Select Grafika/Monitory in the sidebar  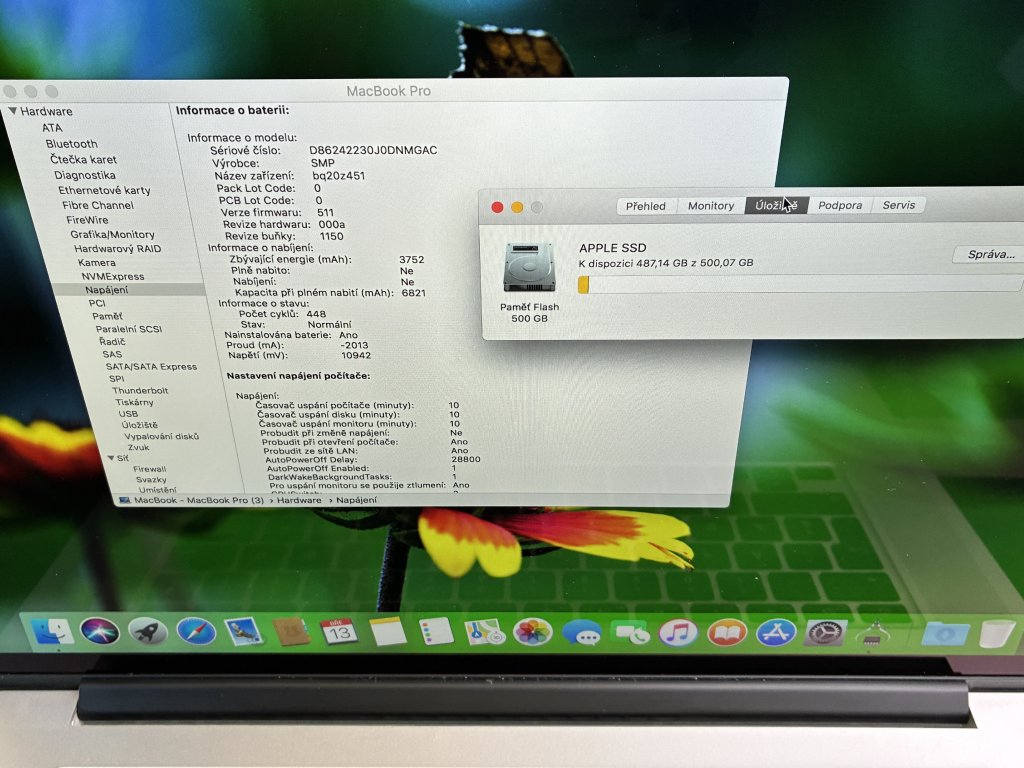point(112,234)
